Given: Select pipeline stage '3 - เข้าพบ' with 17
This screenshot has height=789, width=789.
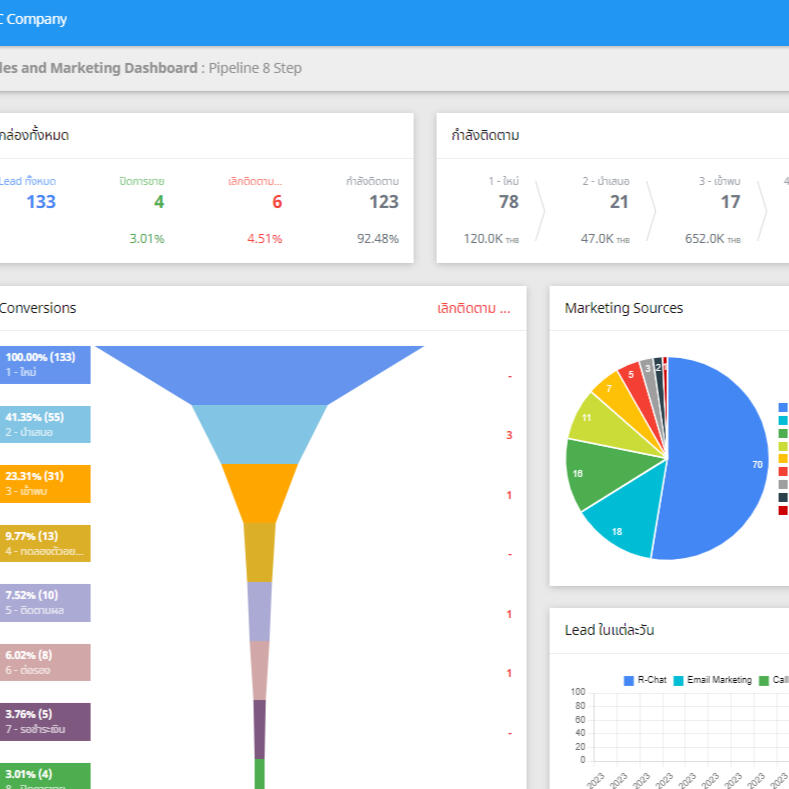Looking at the screenshot, I should (730, 202).
